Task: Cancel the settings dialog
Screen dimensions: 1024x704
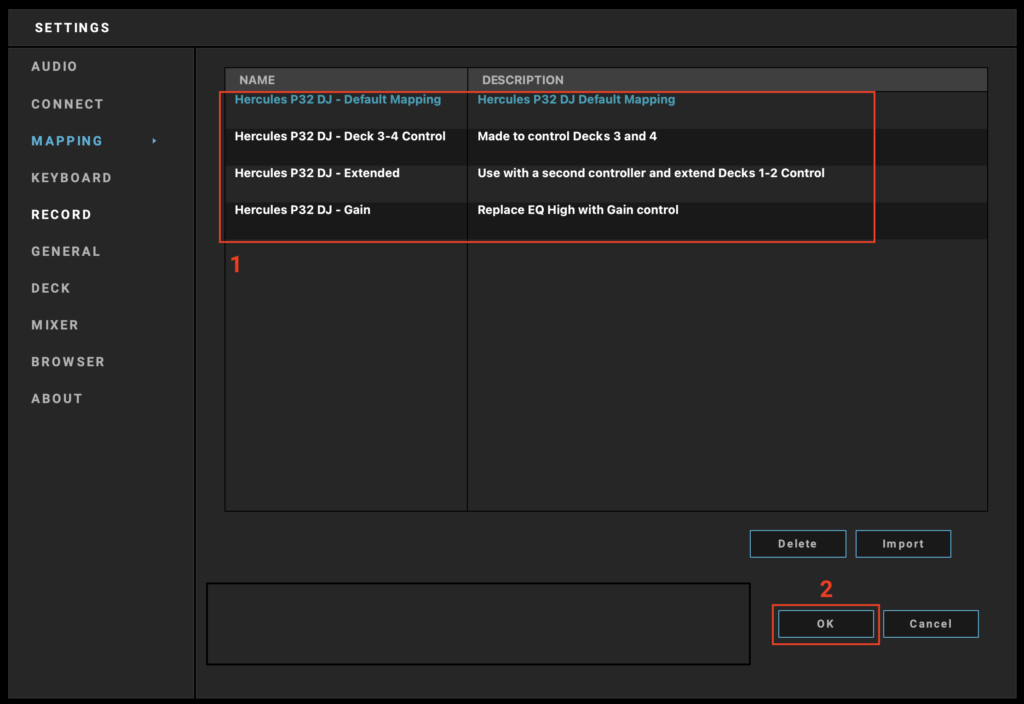Action: click(x=930, y=624)
